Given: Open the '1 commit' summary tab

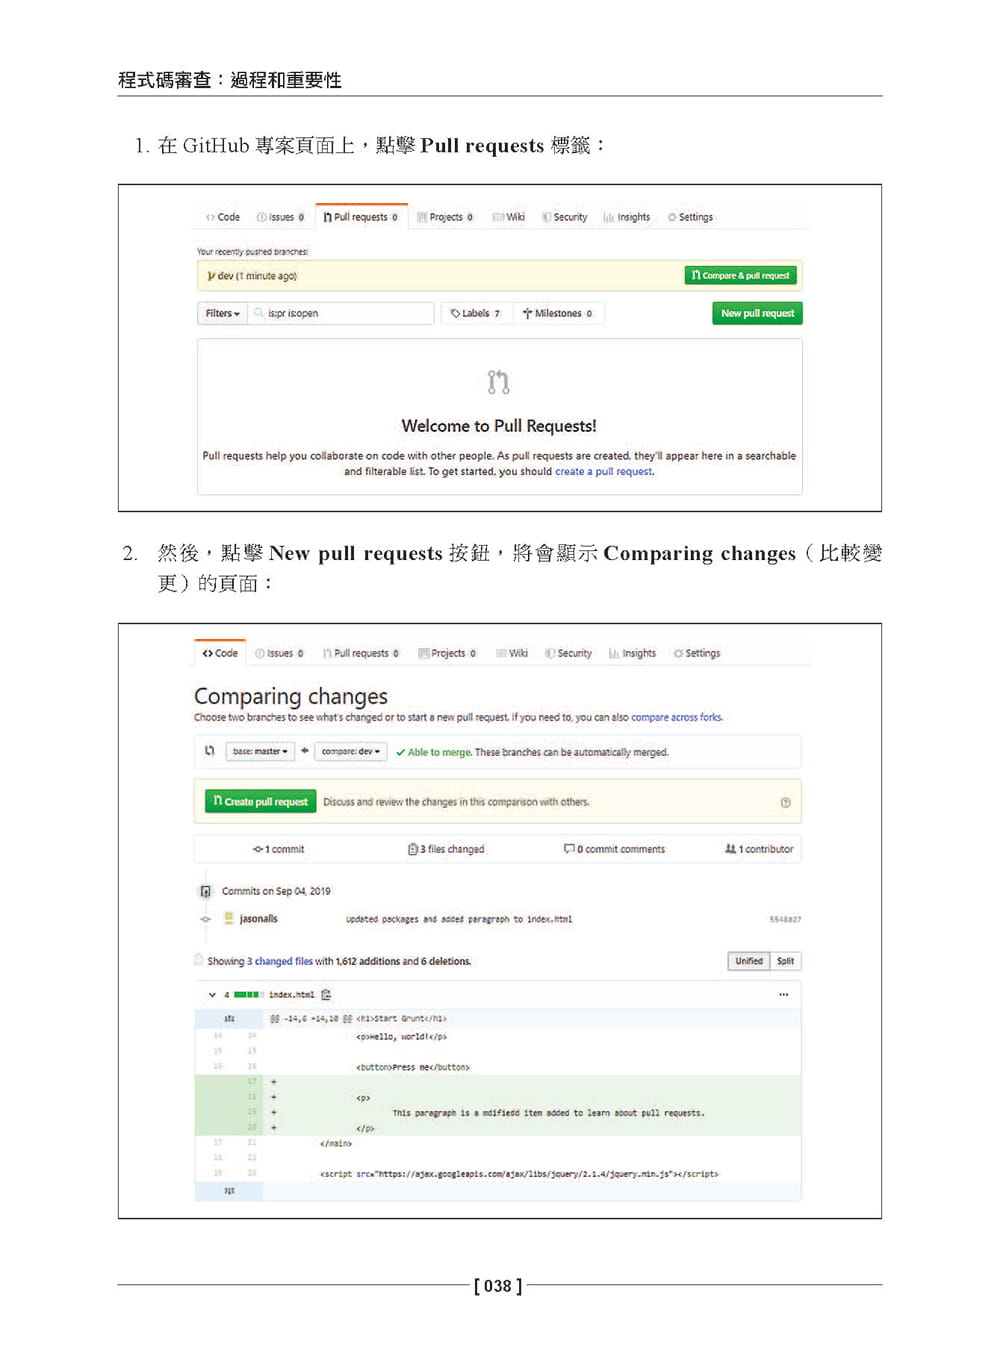Looking at the screenshot, I should (279, 849).
